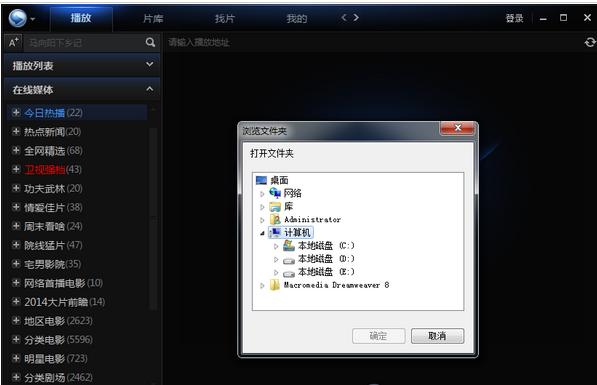597x385 pixels.
Task: Go back with the left navigation arrow
Action: pos(344,18)
